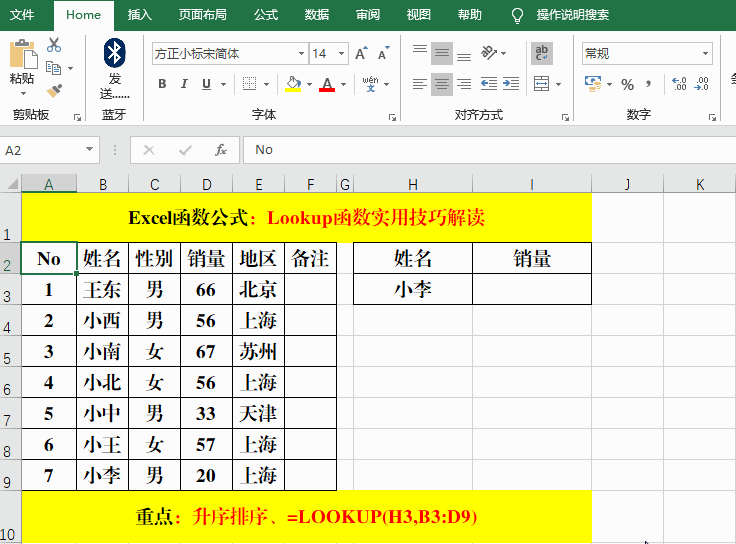Align text to bottom of cell
Viewport: 736px width, 544px height.
[x=464, y=54]
